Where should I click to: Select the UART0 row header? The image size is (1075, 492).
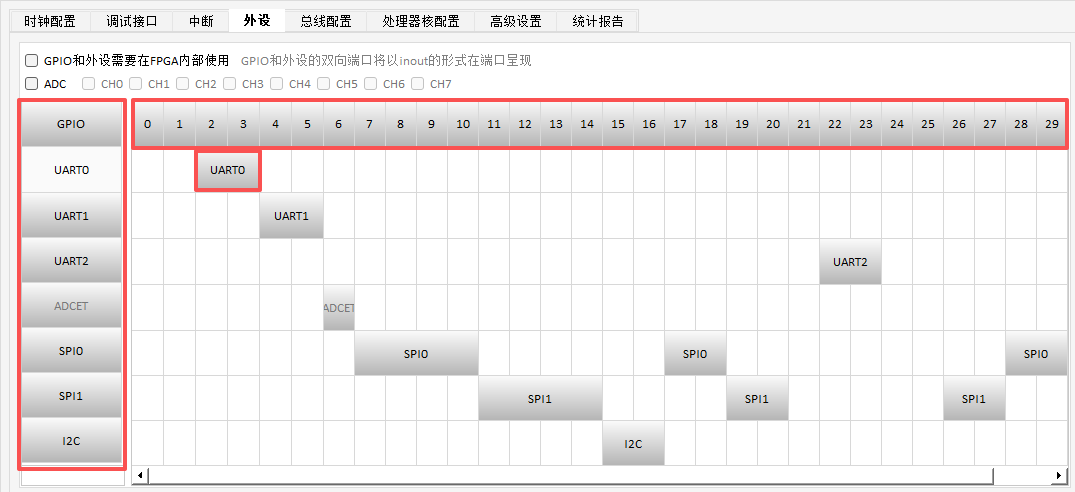click(x=71, y=170)
